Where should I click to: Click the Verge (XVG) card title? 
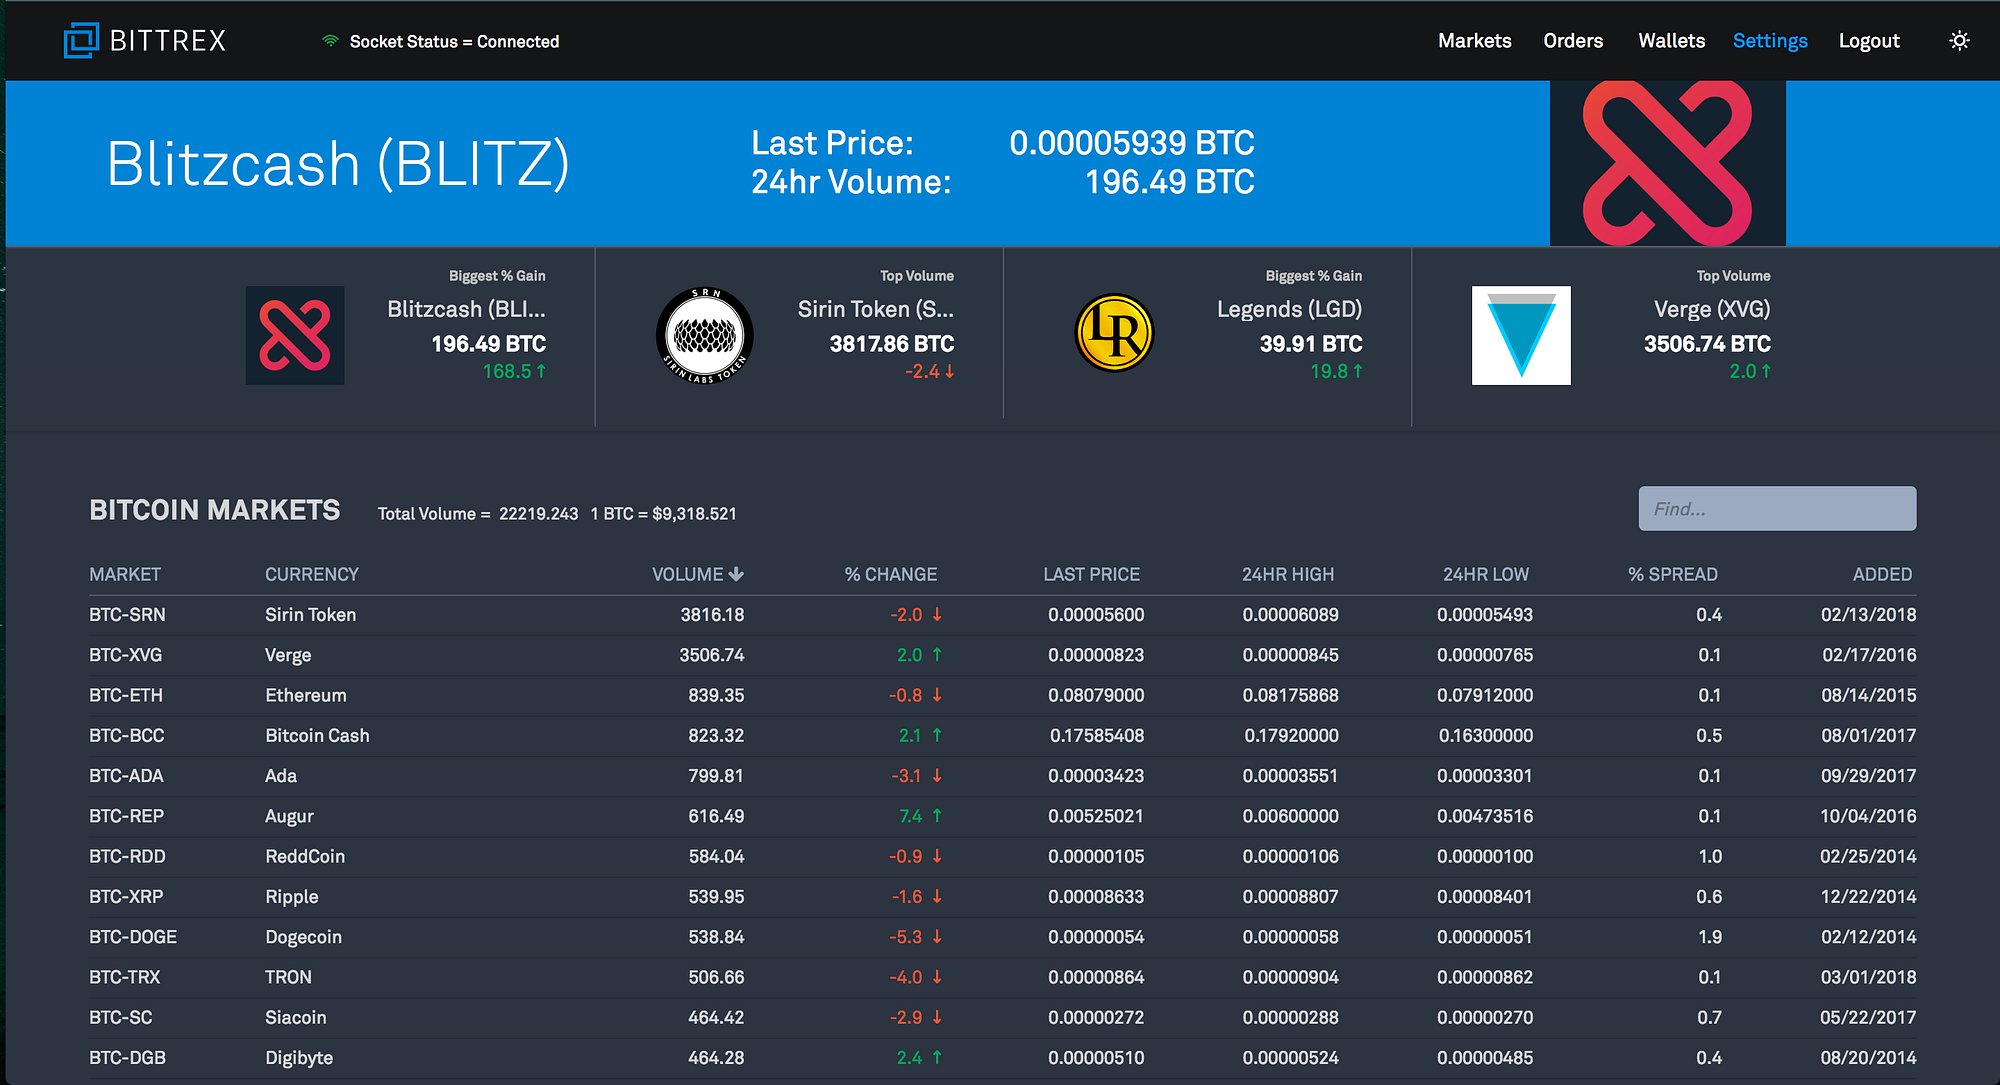1712,309
